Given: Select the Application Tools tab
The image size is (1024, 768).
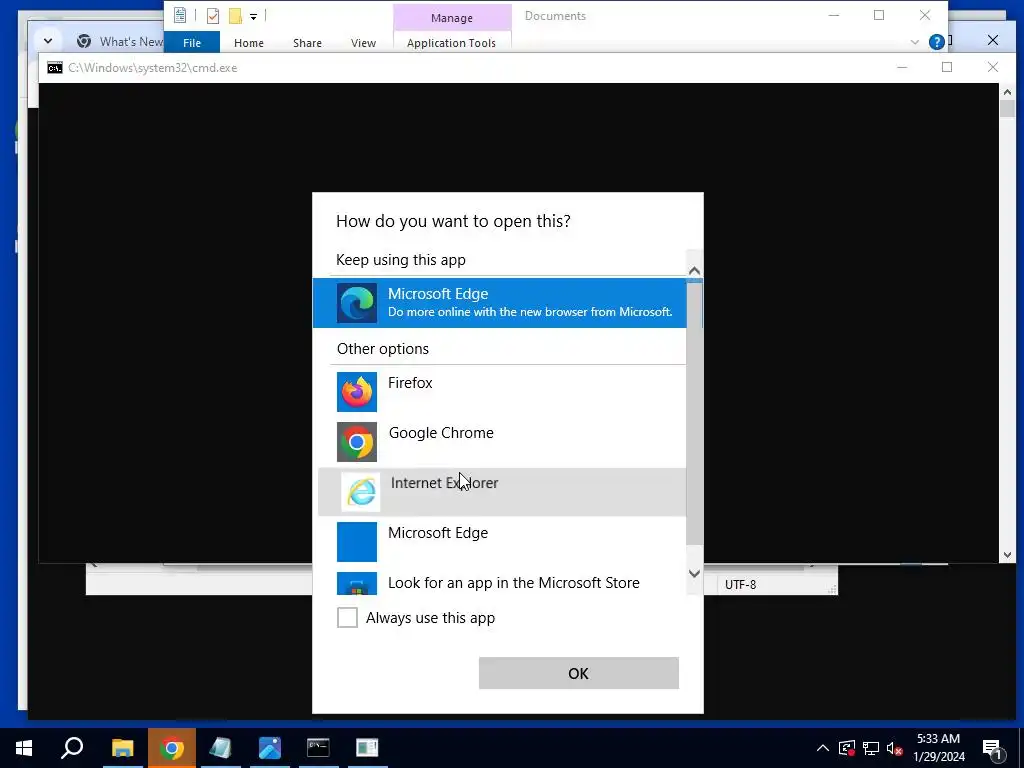Looking at the screenshot, I should tap(451, 42).
